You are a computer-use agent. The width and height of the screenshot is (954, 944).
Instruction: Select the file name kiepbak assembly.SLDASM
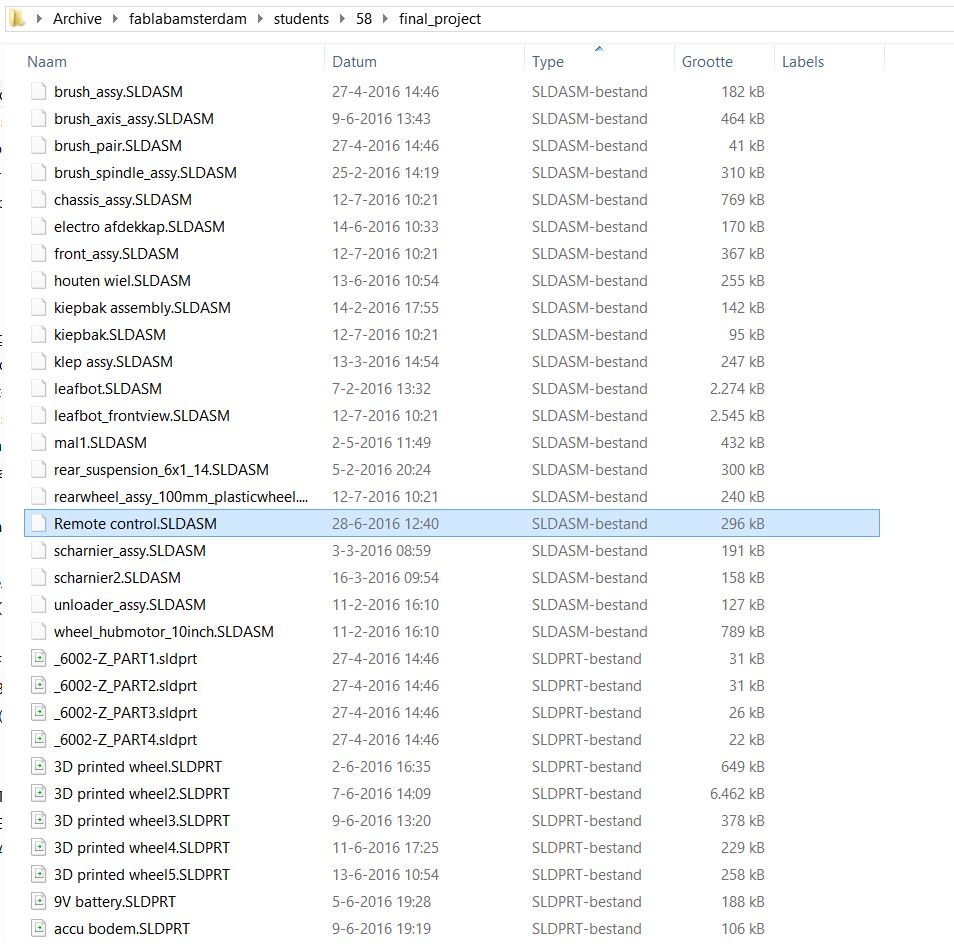142,308
